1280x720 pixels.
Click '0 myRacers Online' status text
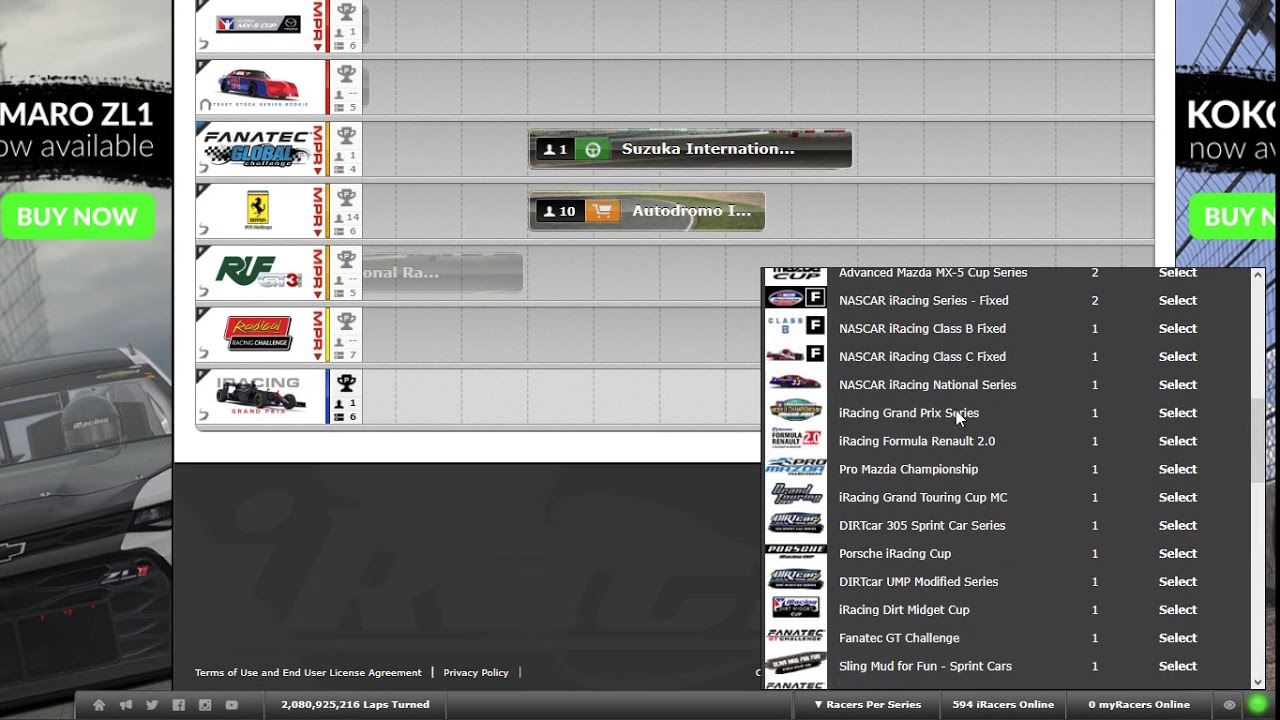coord(1139,705)
